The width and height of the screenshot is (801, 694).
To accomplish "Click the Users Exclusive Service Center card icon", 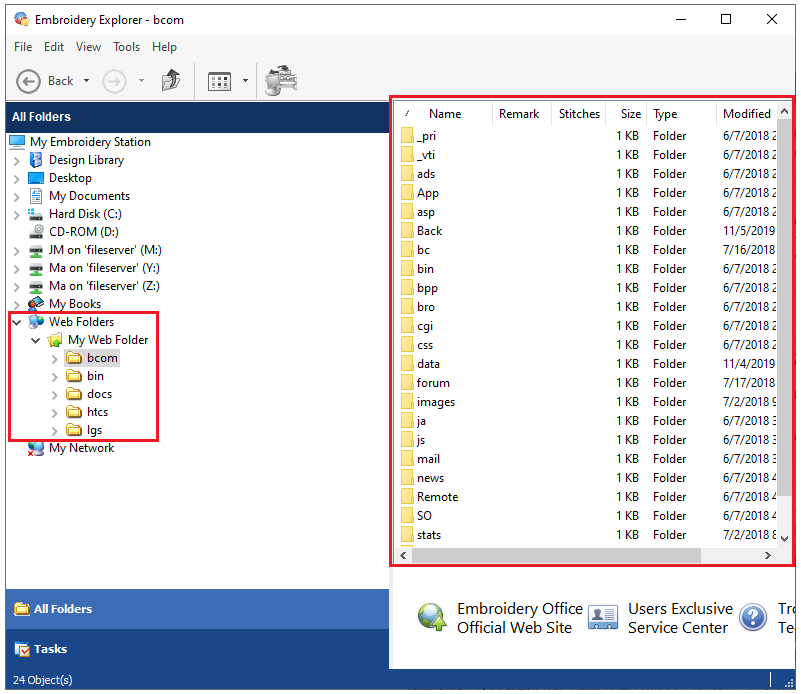I will click(x=603, y=617).
